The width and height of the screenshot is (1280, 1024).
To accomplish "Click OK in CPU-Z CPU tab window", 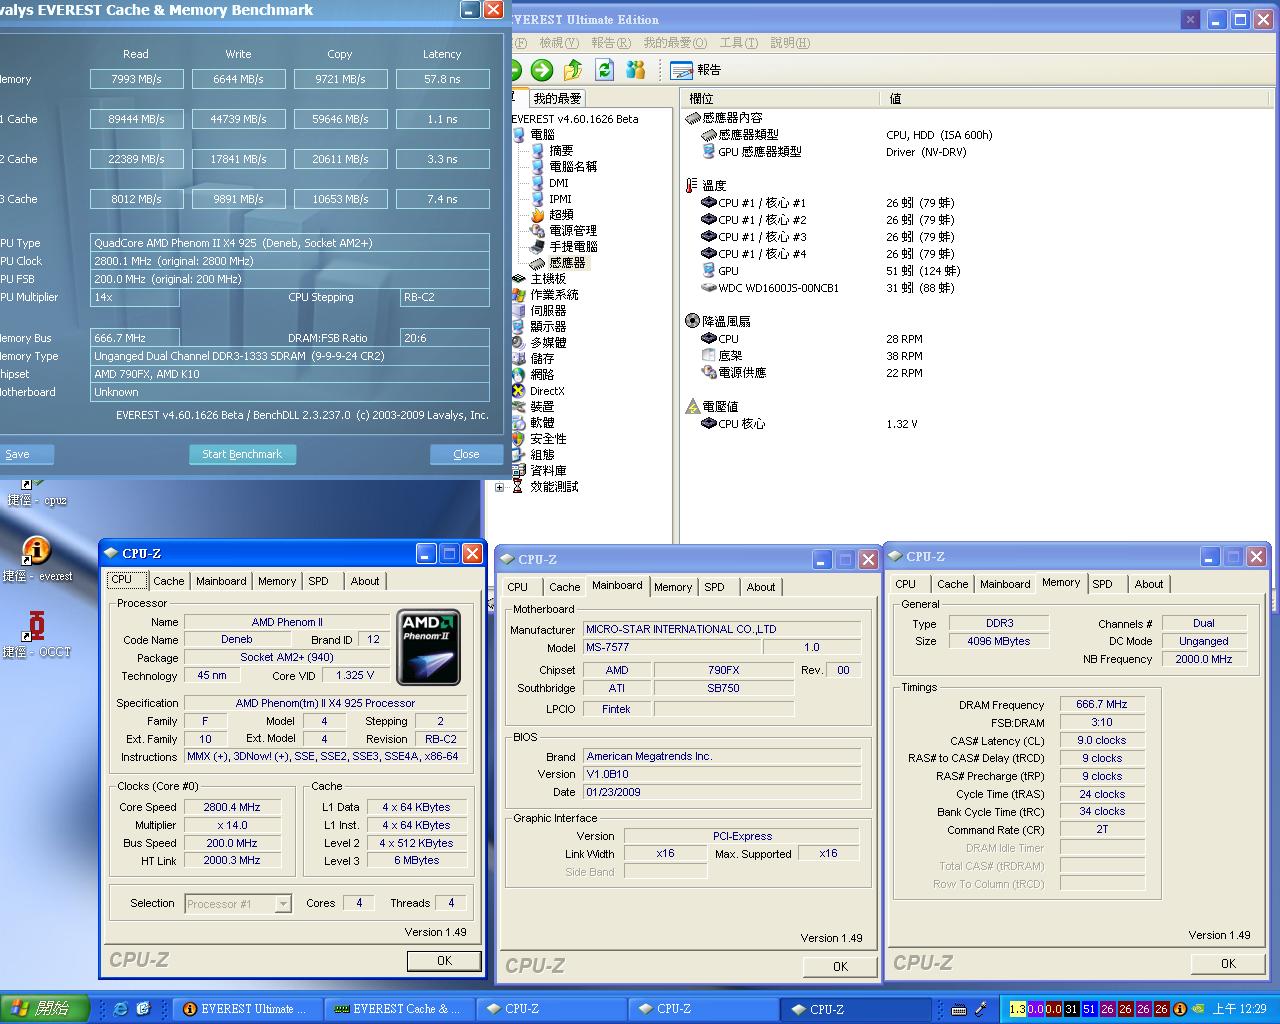I will pyautogui.click(x=445, y=960).
